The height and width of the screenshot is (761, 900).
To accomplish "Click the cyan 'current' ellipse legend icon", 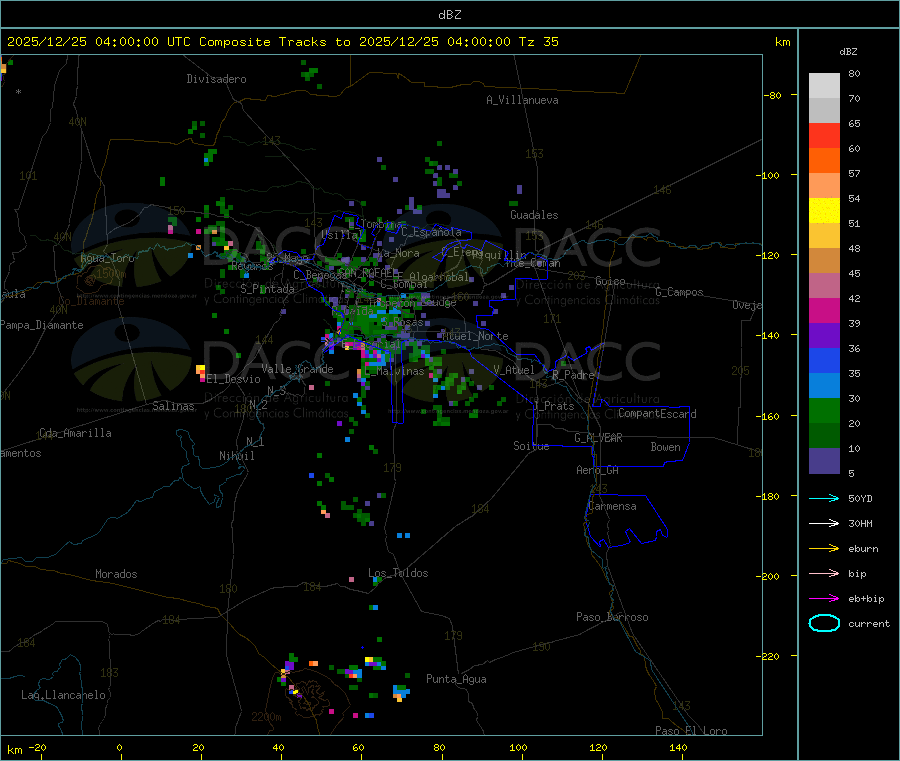I will click(824, 623).
